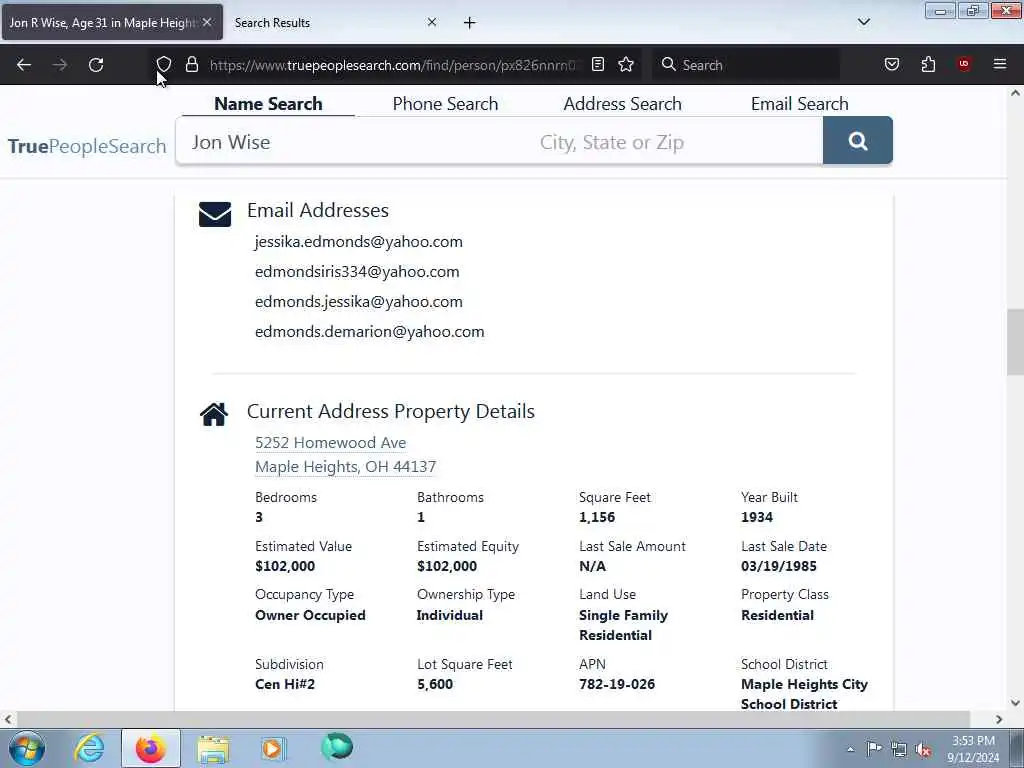The height and width of the screenshot is (768, 1024).
Task: Click jessika.edmonds@yahoo.com email
Action: click(359, 242)
